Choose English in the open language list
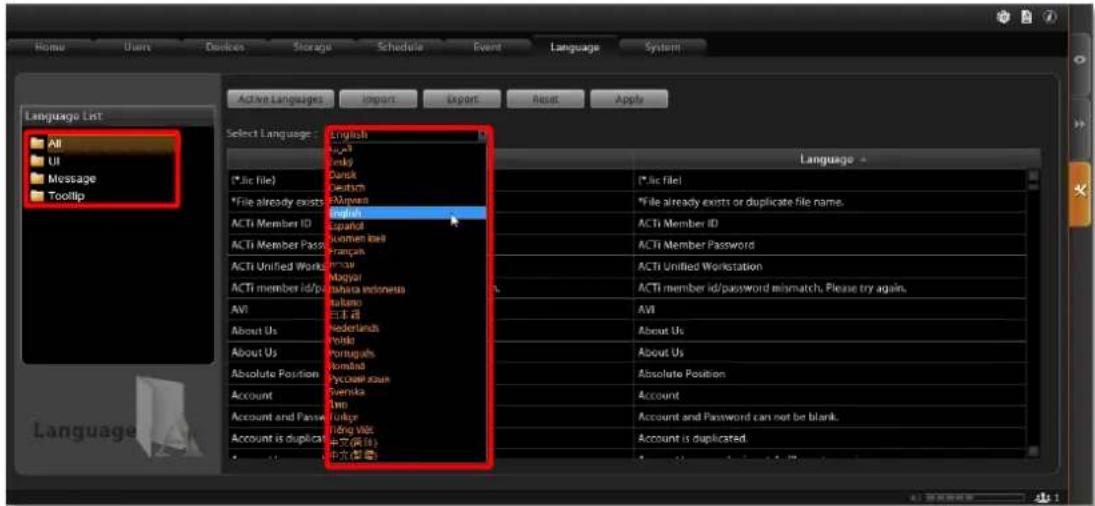This screenshot has width=1095, height=506. click(x=408, y=213)
